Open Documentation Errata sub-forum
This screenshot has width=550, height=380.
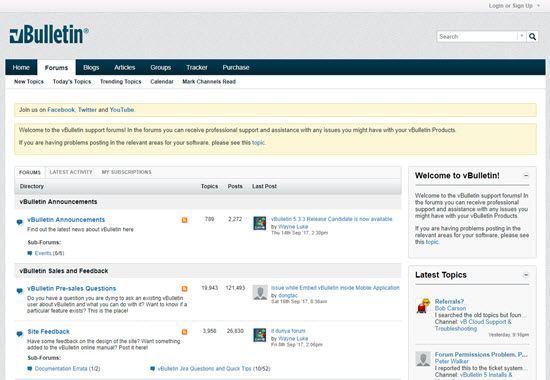61,369
